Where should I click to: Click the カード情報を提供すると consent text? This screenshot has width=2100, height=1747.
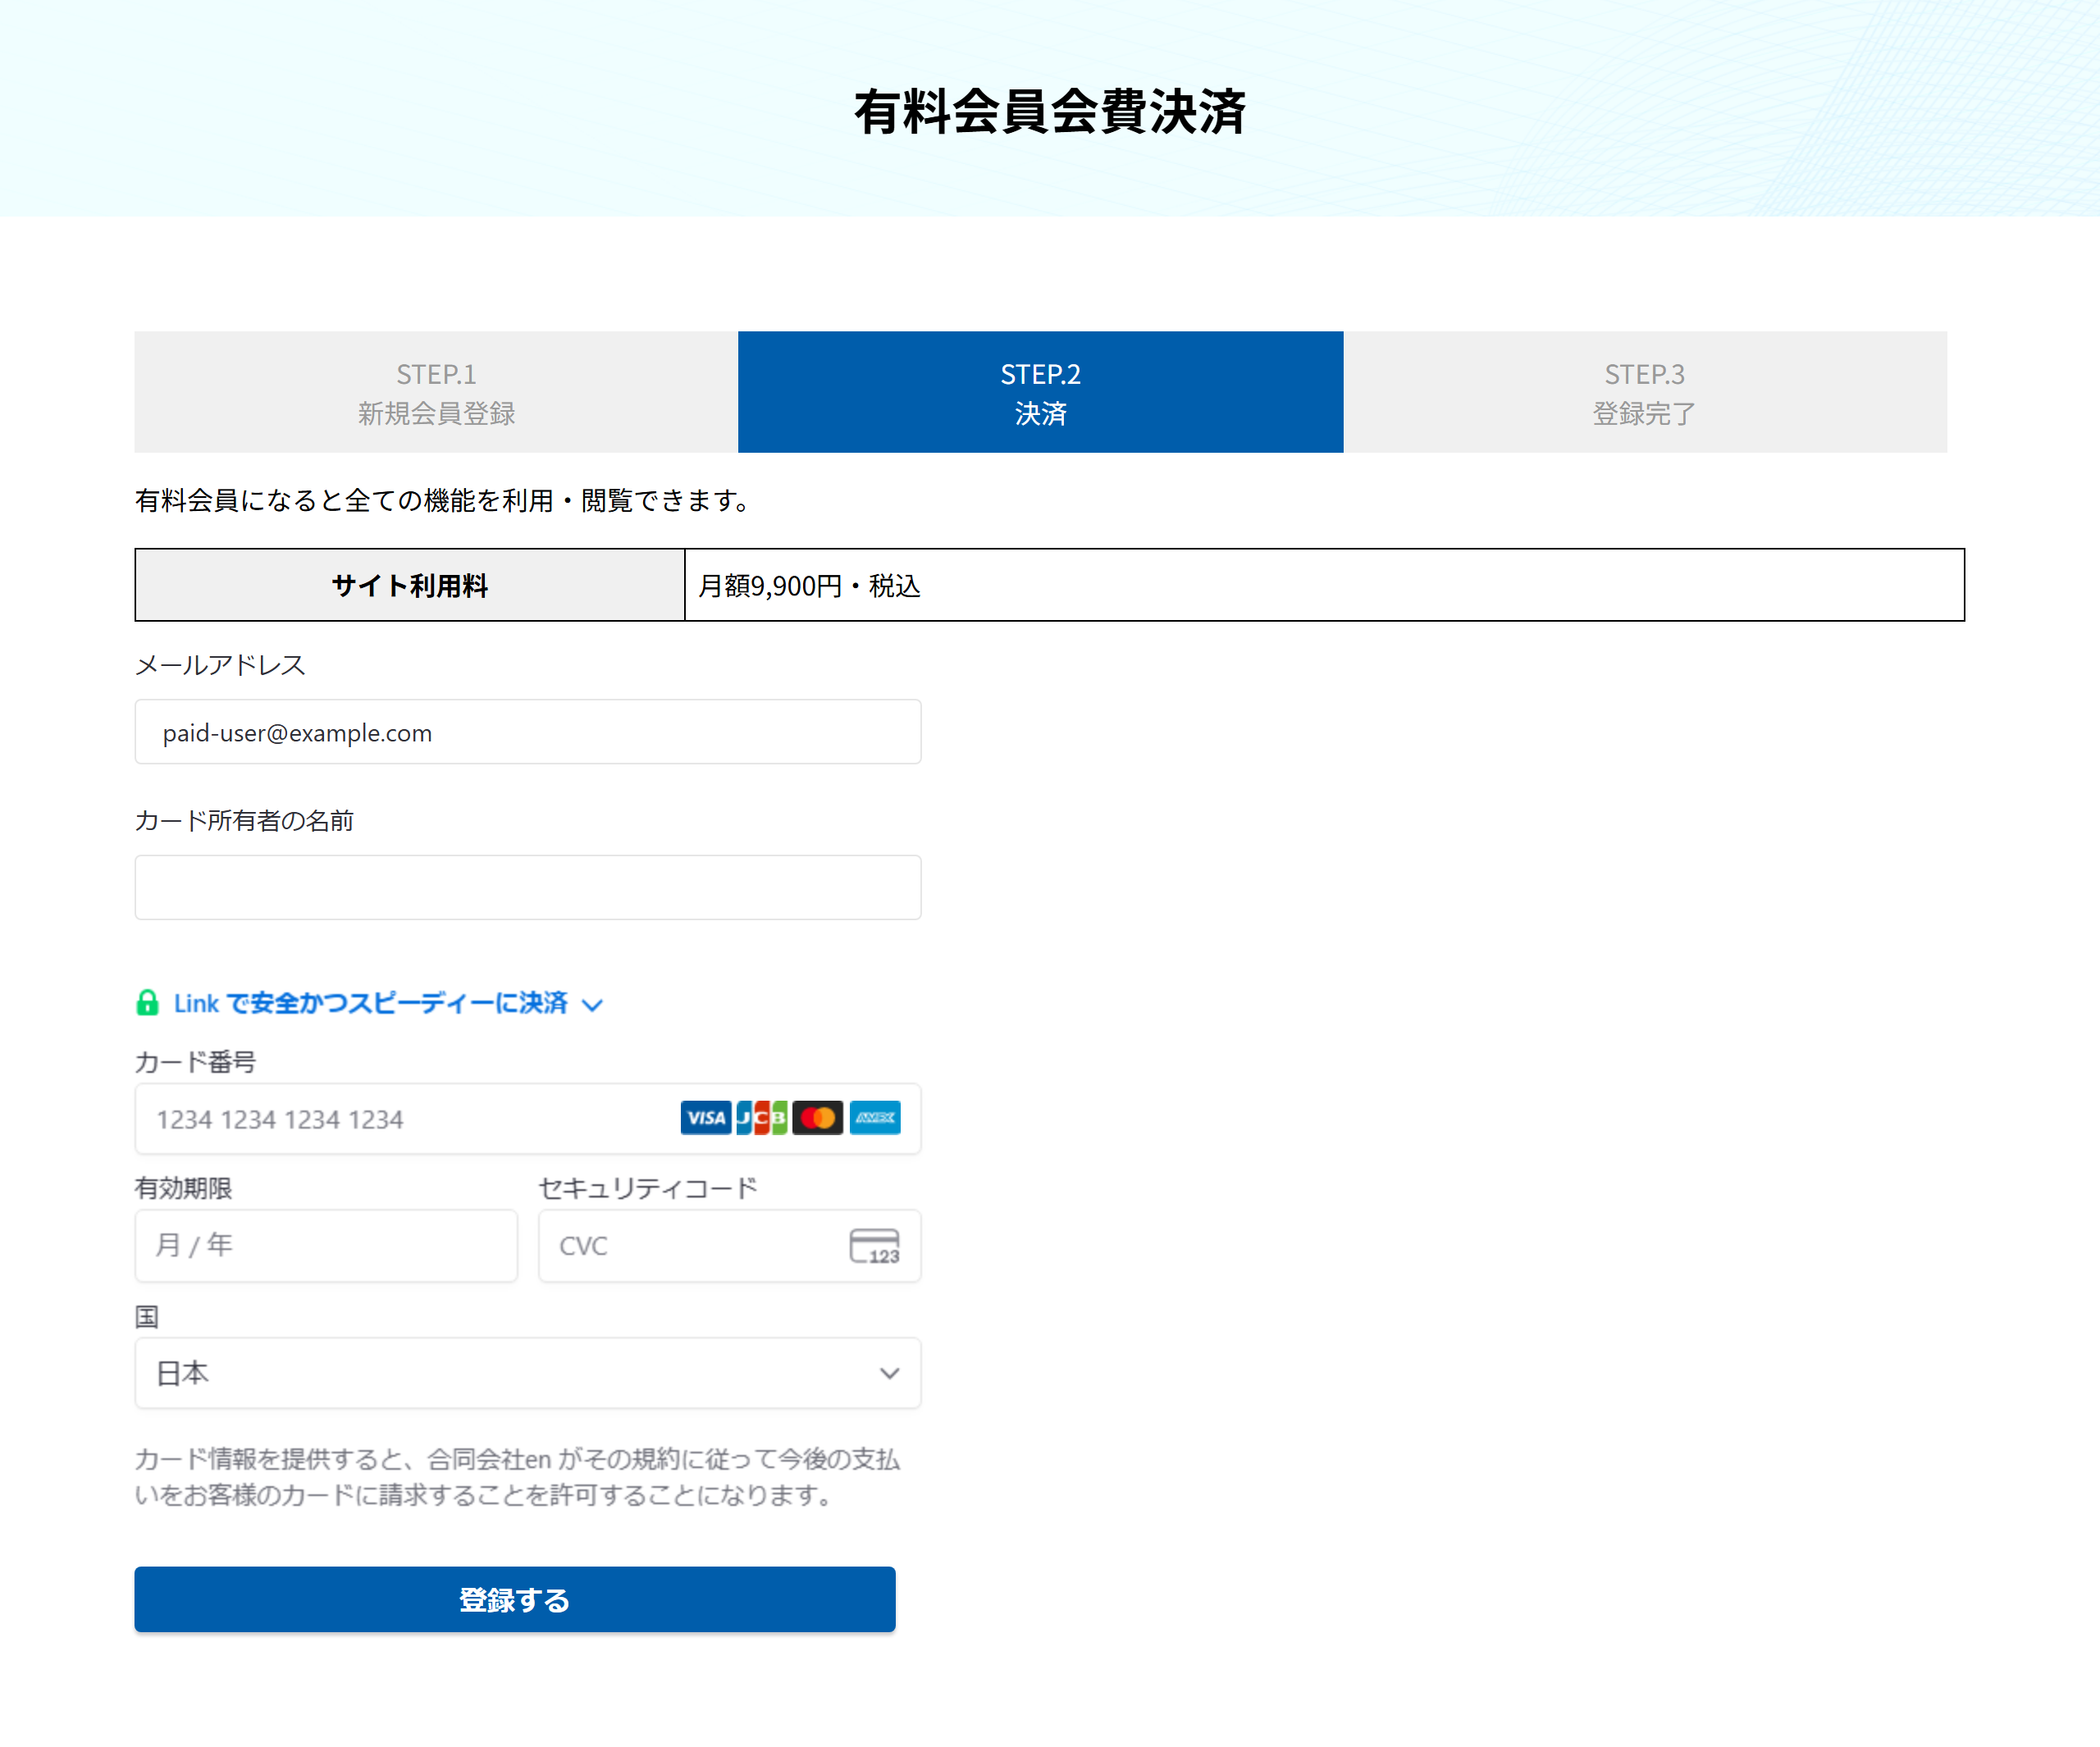click(x=517, y=1477)
